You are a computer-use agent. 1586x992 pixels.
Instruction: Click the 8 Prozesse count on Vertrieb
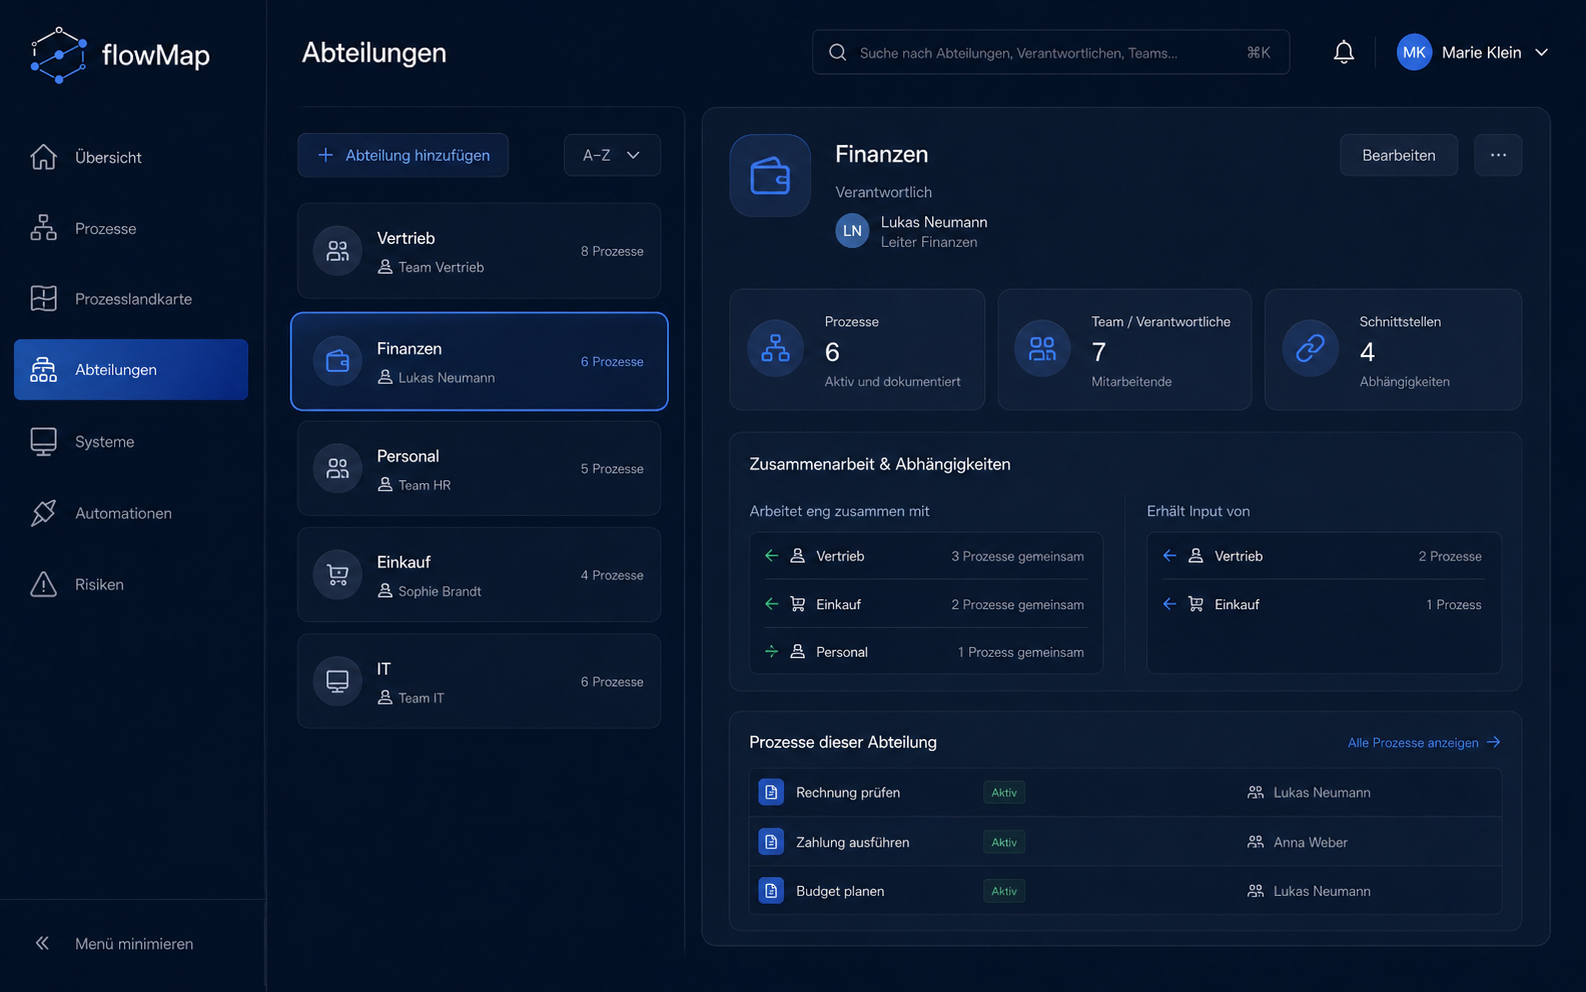pos(612,251)
